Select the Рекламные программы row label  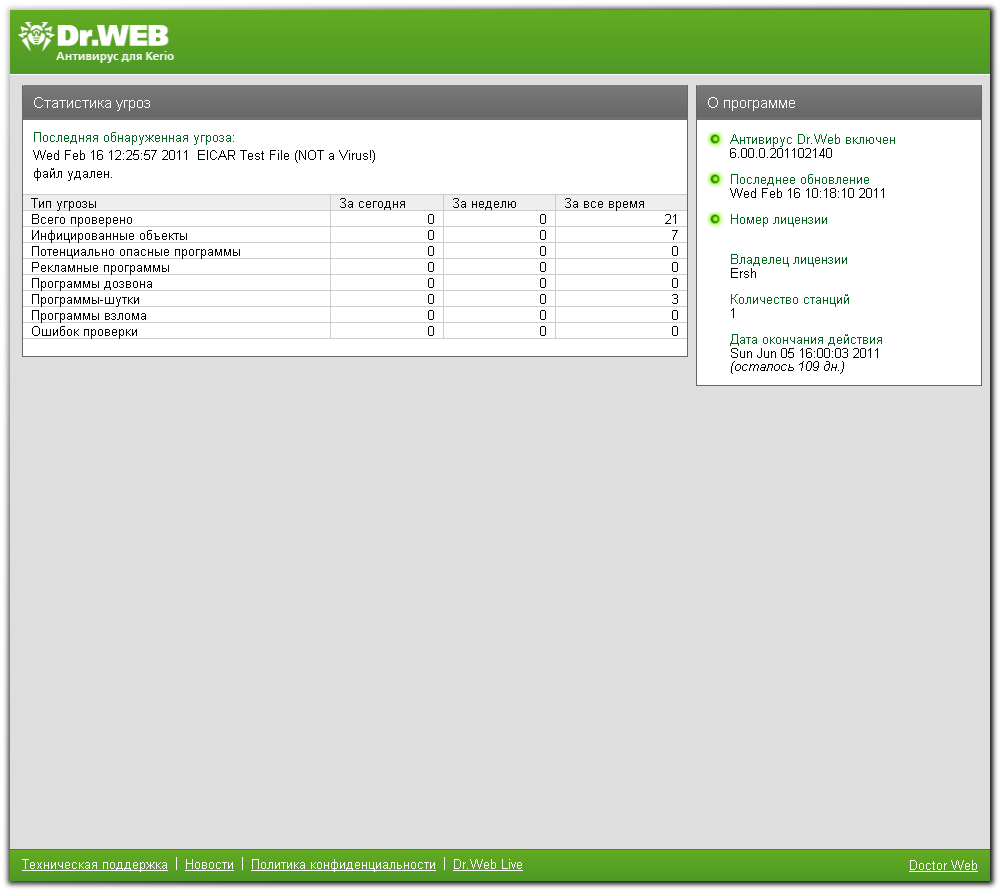pos(100,267)
